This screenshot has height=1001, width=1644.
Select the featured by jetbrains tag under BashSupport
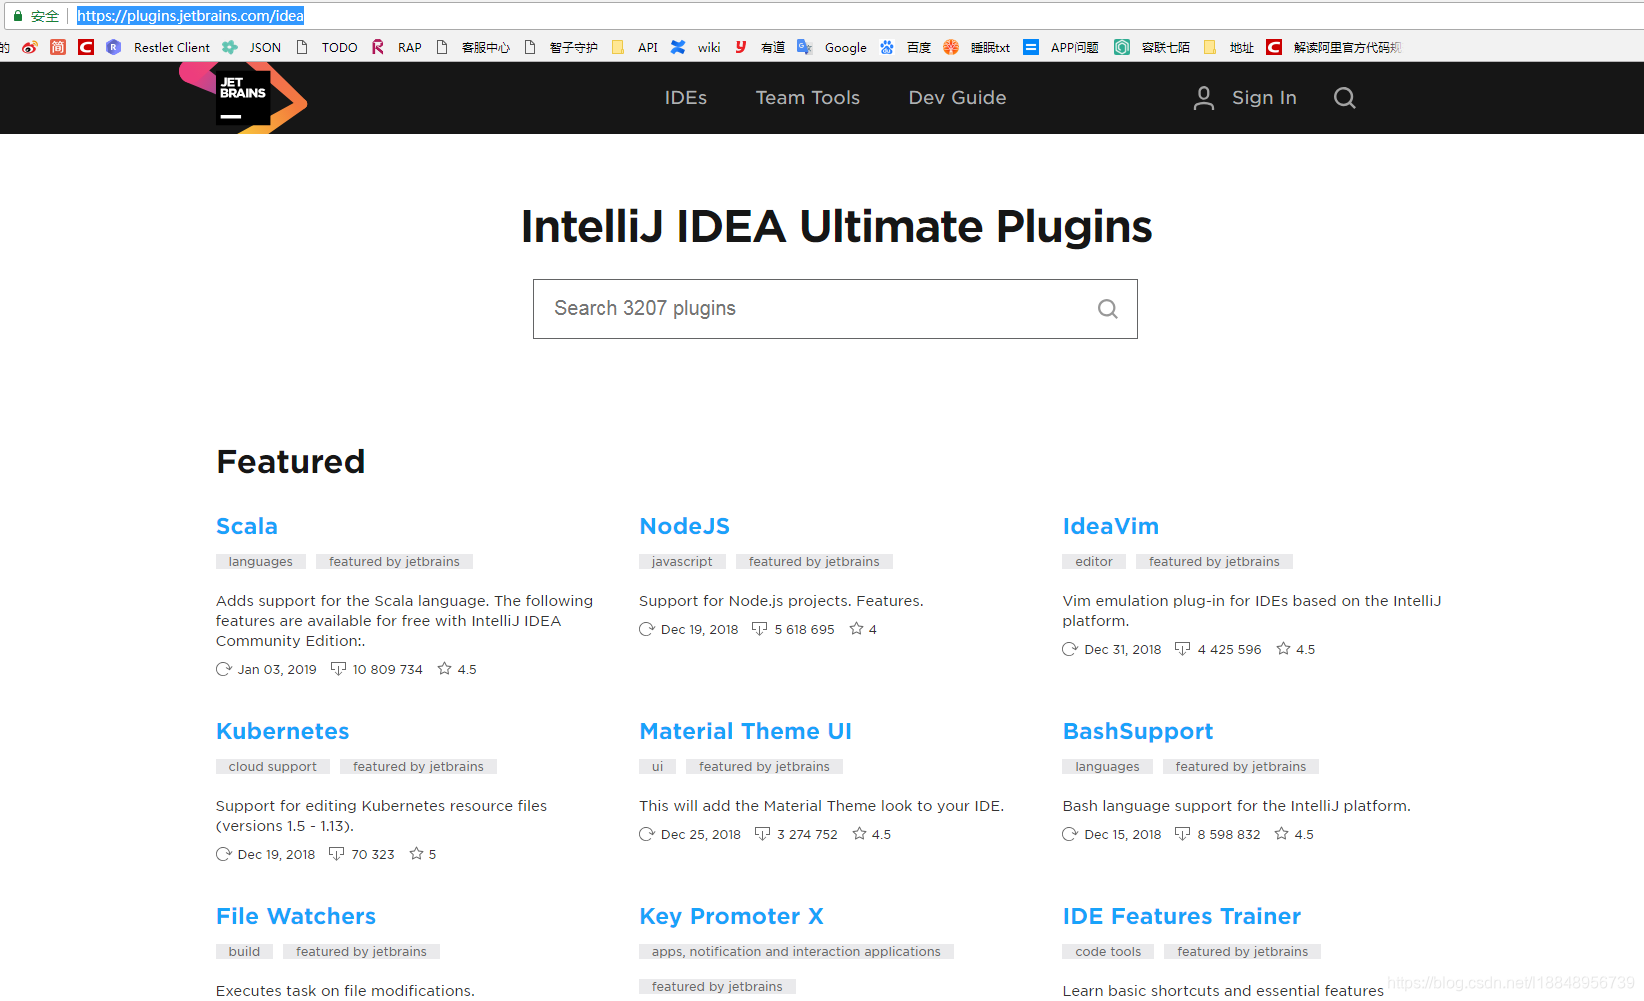point(1241,767)
